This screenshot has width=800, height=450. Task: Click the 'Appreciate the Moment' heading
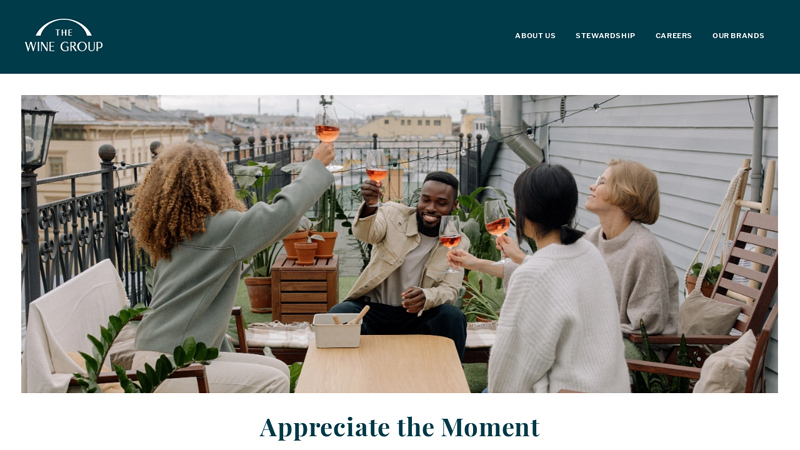click(399, 428)
